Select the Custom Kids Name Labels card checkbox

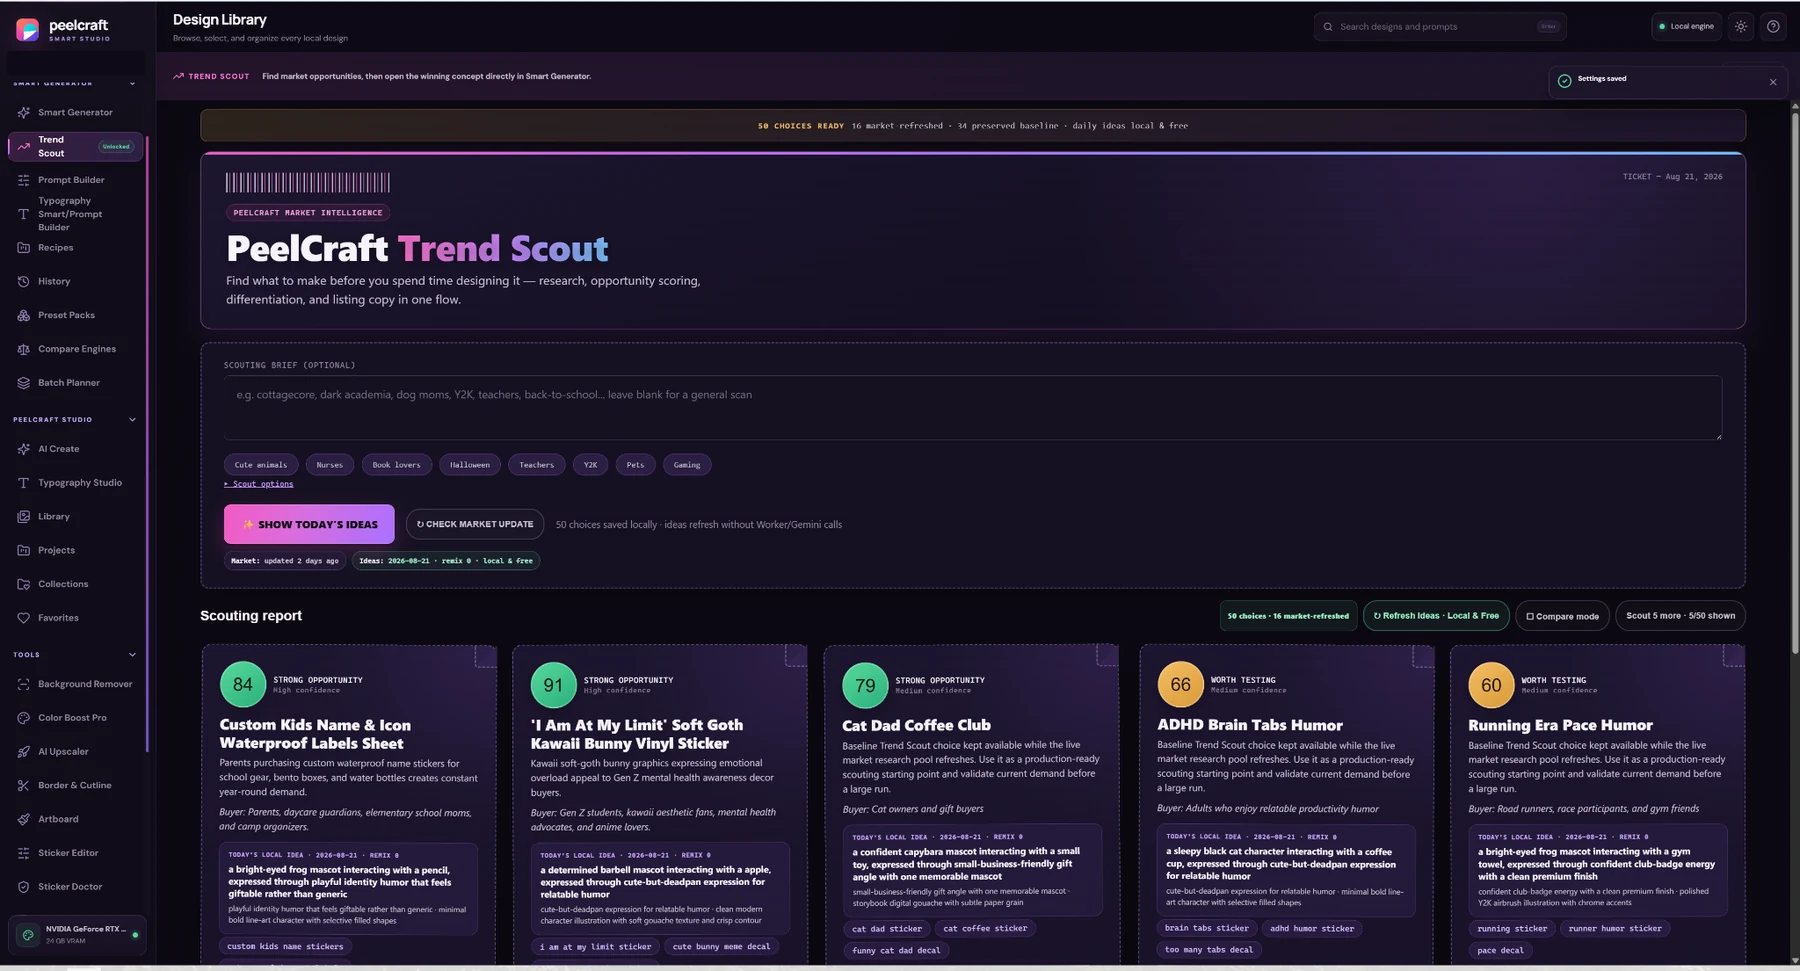pyautogui.click(x=485, y=656)
